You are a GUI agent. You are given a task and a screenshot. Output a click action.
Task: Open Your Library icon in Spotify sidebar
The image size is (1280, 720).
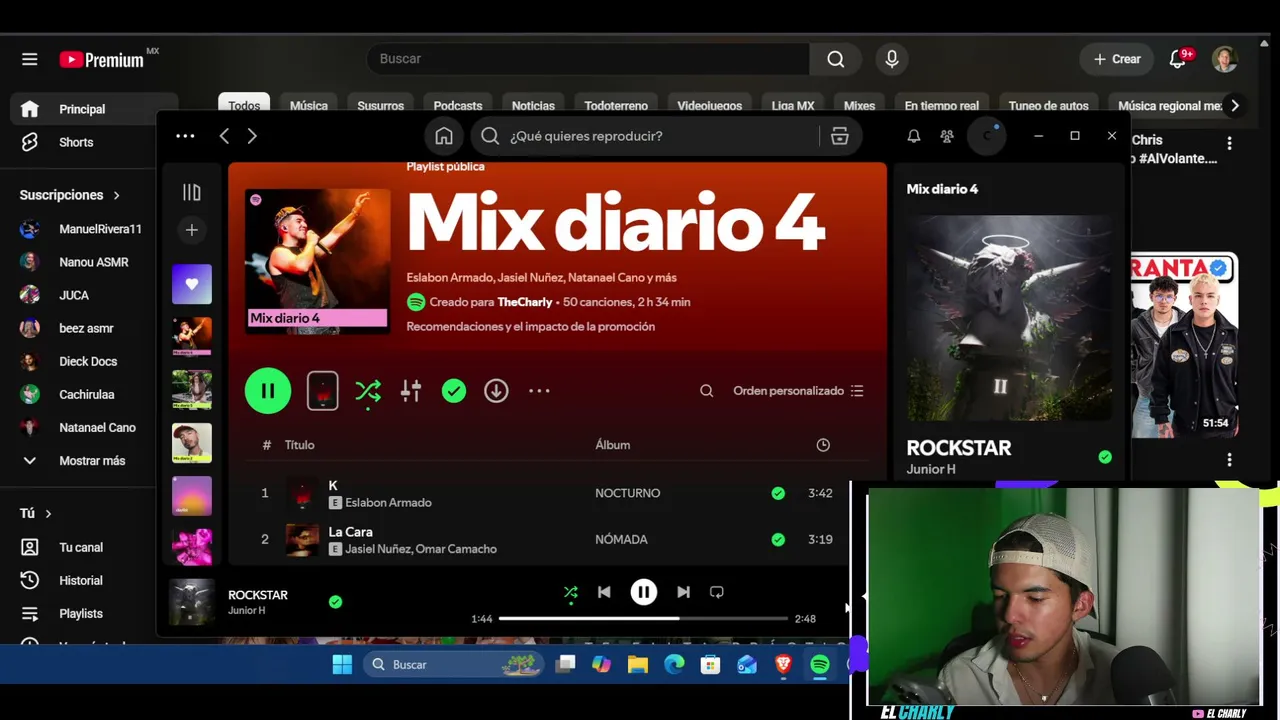point(192,192)
